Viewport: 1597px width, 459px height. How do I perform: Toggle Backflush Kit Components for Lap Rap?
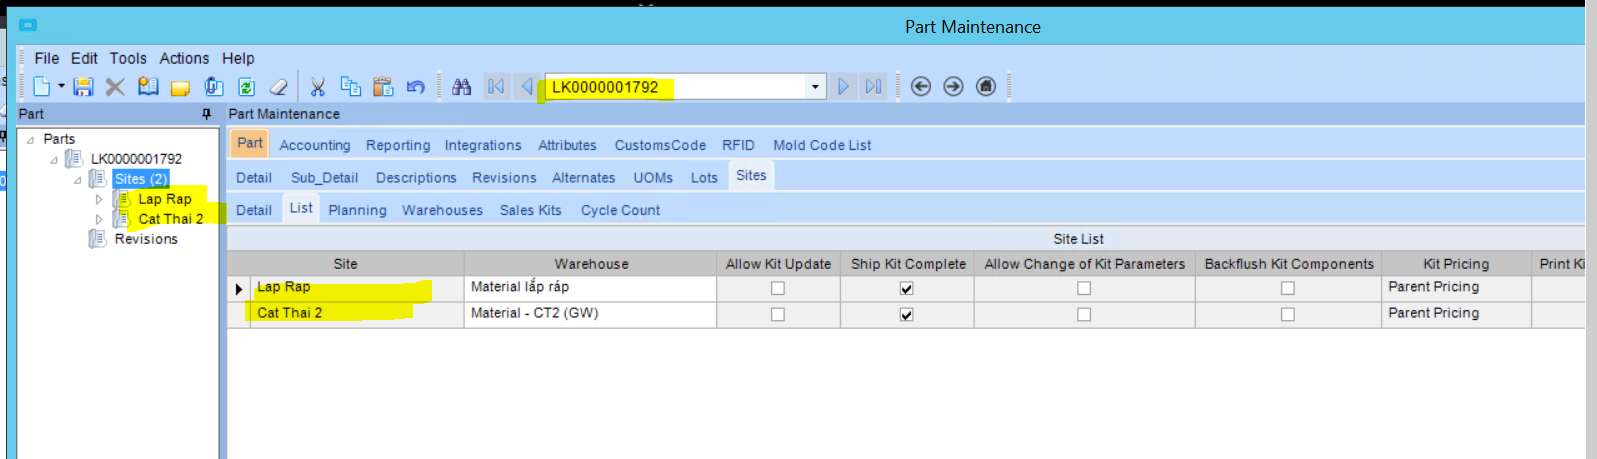tap(1288, 288)
